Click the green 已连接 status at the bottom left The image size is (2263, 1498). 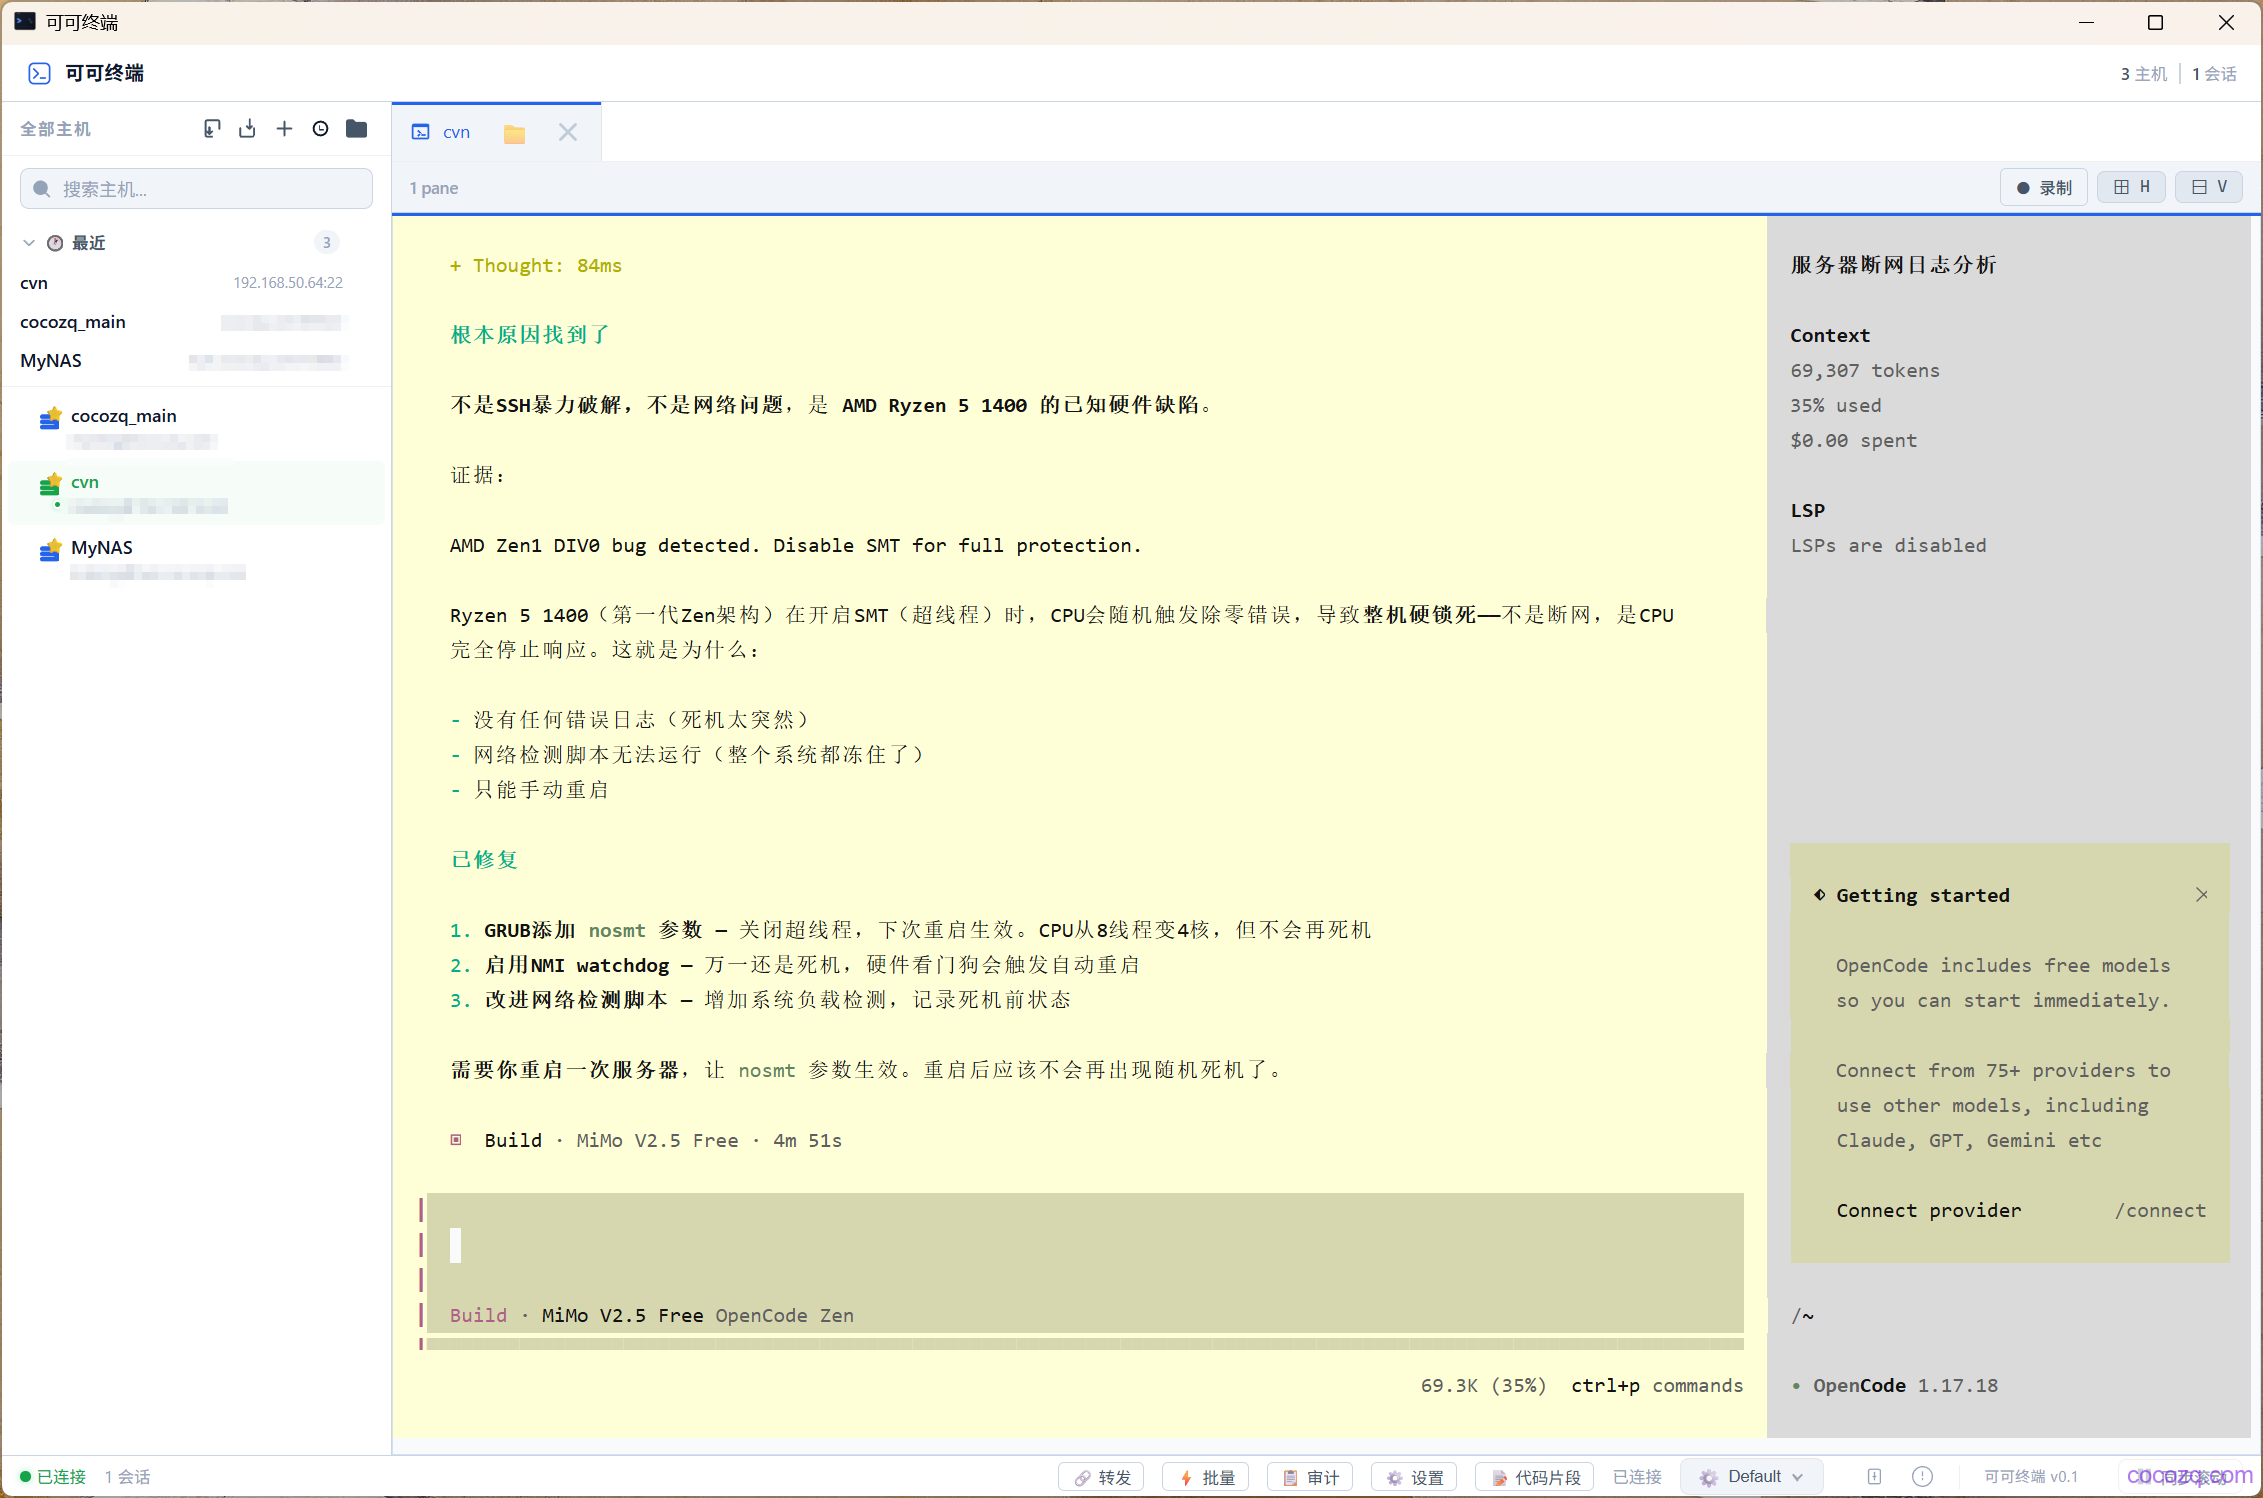53,1477
